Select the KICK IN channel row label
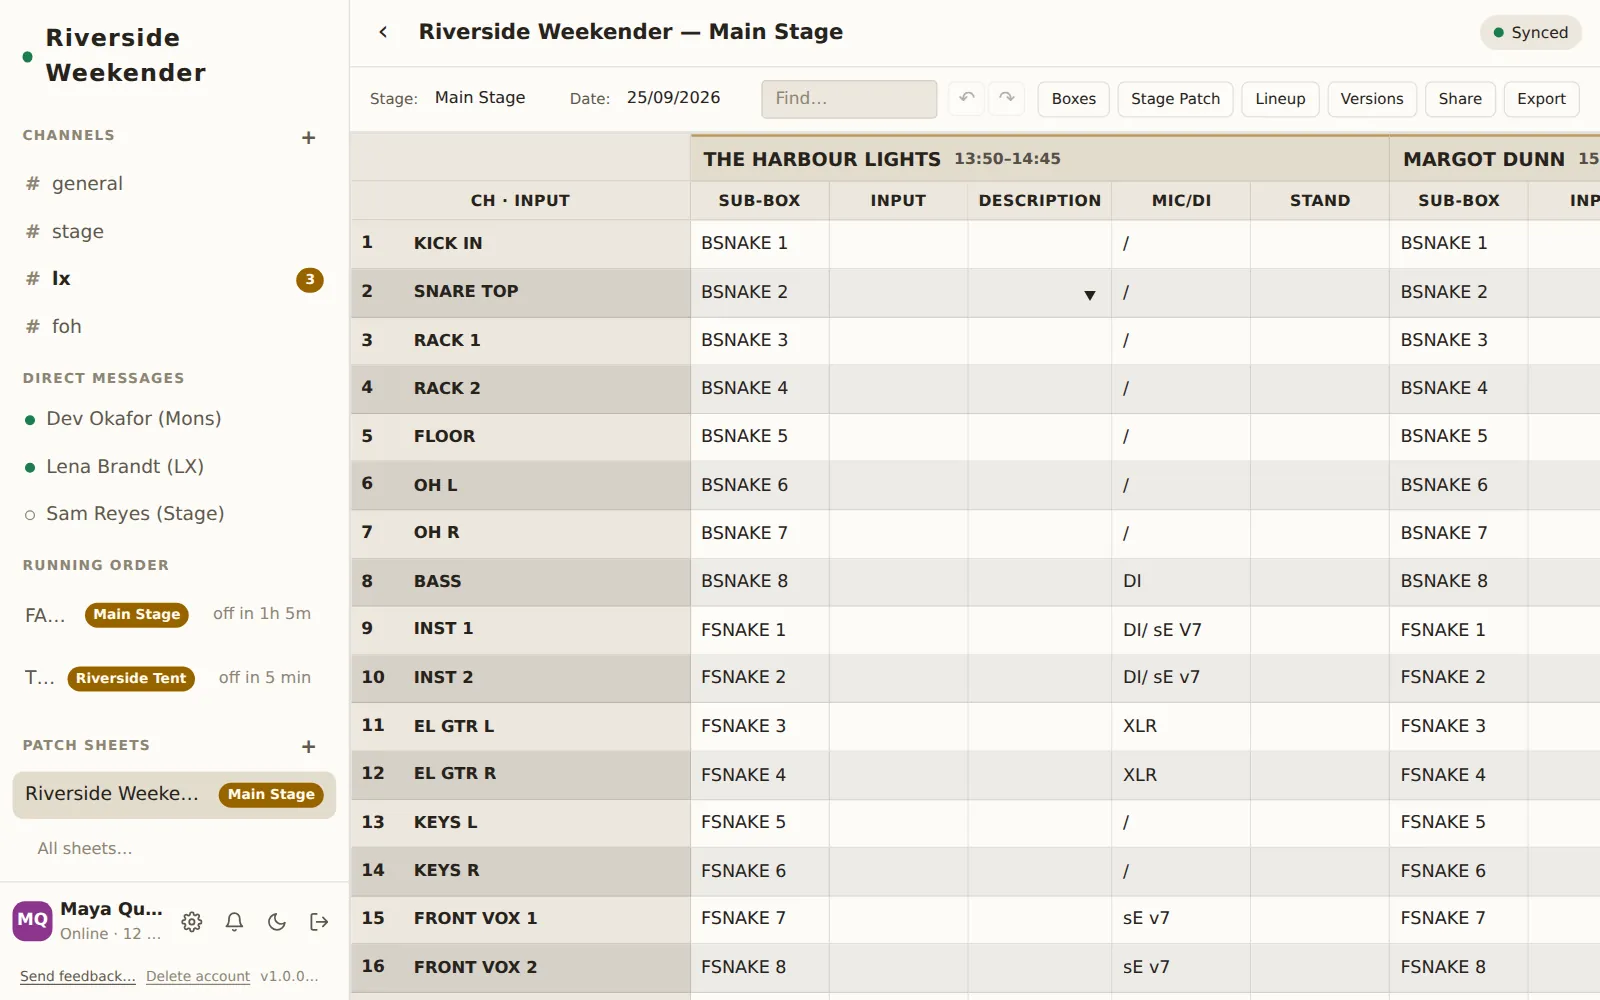1600x1000 pixels. tap(448, 243)
